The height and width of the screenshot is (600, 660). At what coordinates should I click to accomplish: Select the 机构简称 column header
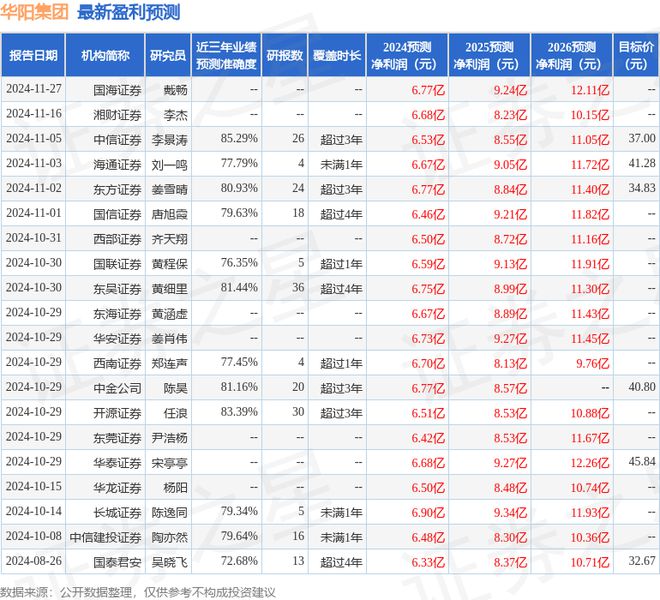tap(105, 55)
